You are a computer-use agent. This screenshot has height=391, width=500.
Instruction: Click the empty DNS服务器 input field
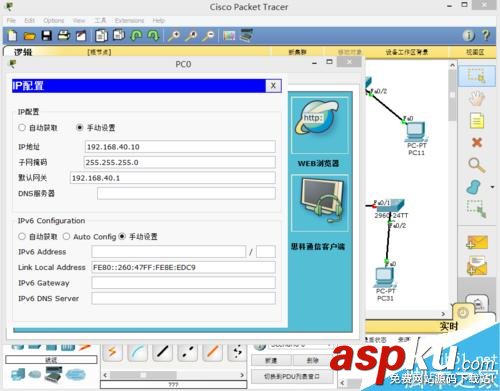[186, 194]
